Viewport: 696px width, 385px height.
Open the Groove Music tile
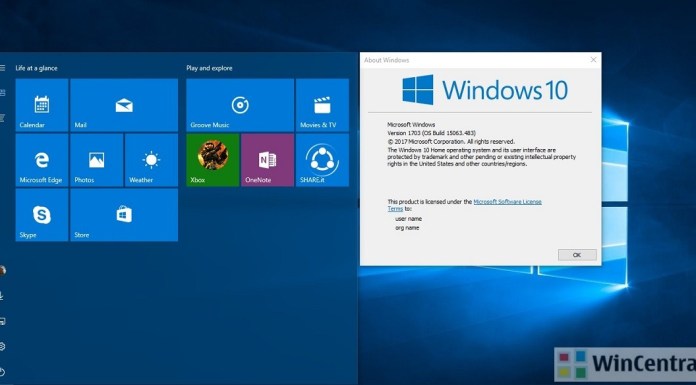point(240,105)
